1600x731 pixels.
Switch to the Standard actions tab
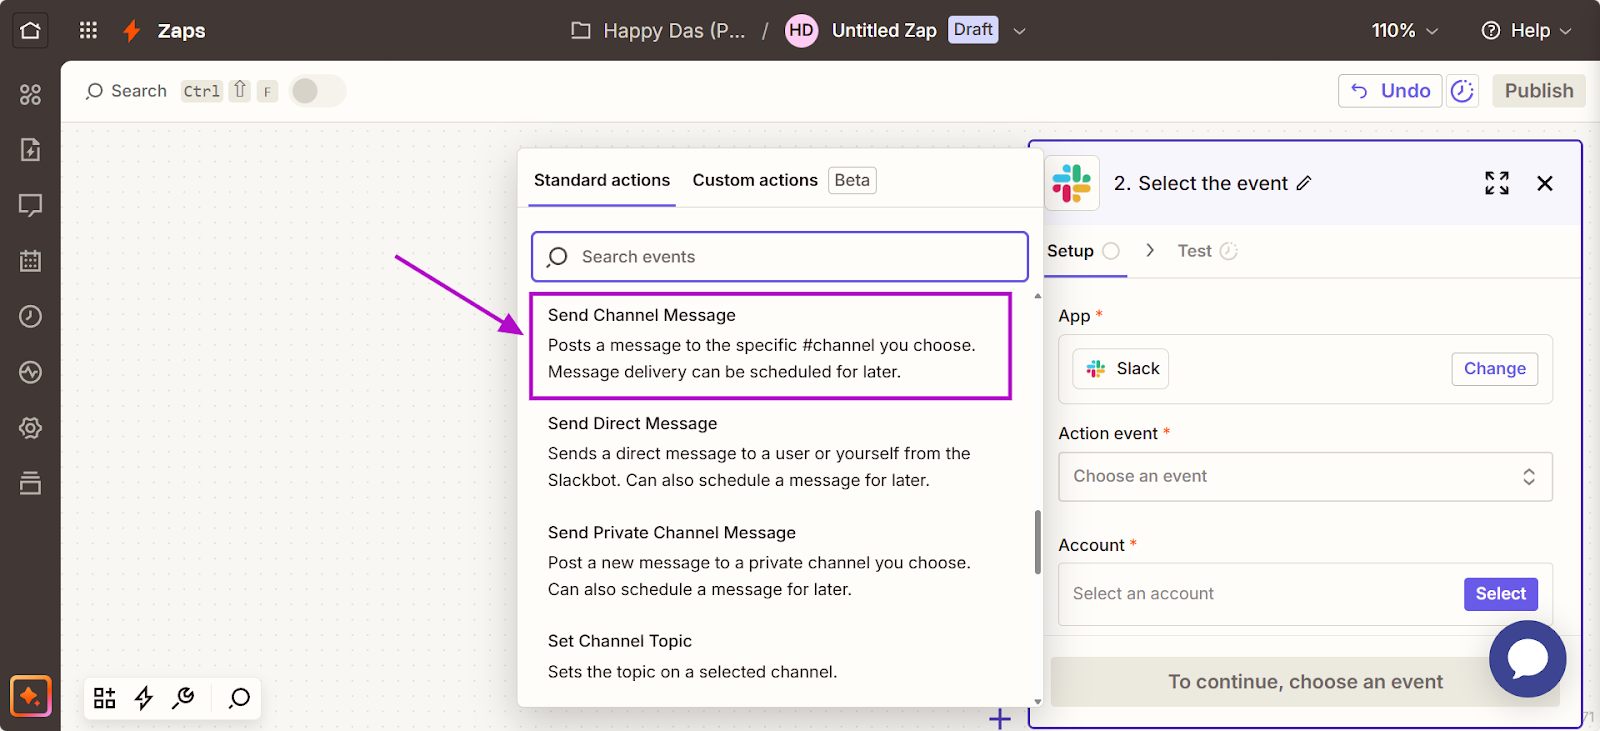(602, 180)
